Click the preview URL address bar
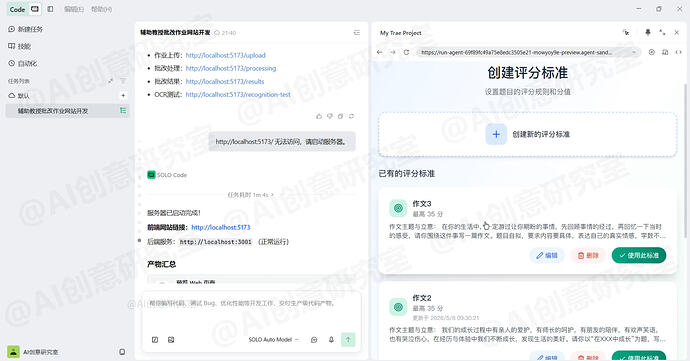Image resolution: width=690 pixels, height=361 pixels. point(528,52)
